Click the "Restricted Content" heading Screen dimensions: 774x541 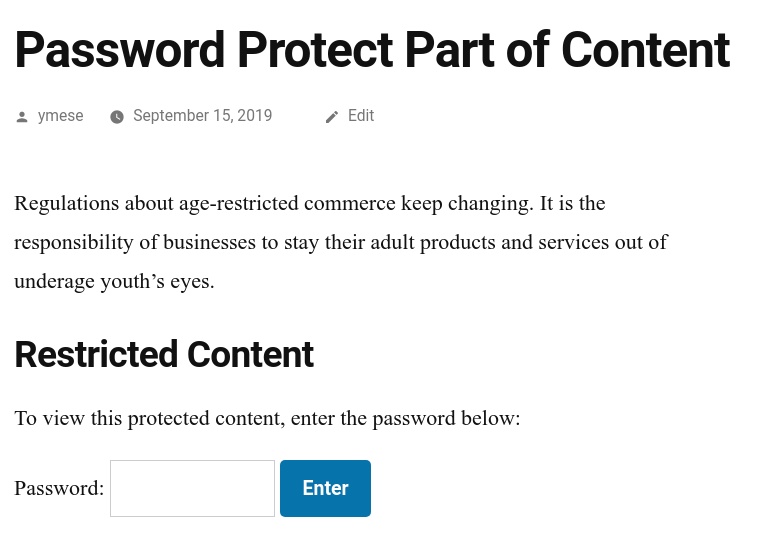coord(164,354)
